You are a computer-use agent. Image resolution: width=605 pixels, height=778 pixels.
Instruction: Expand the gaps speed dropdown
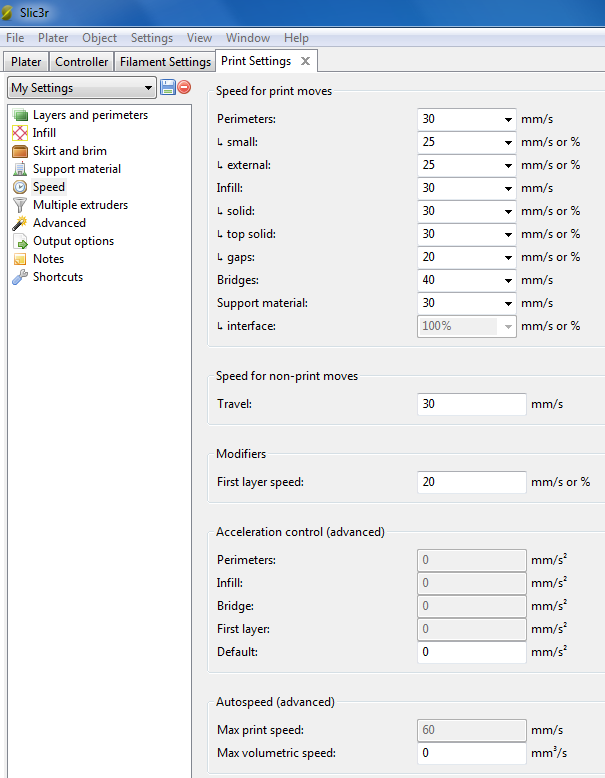(x=508, y=258)
